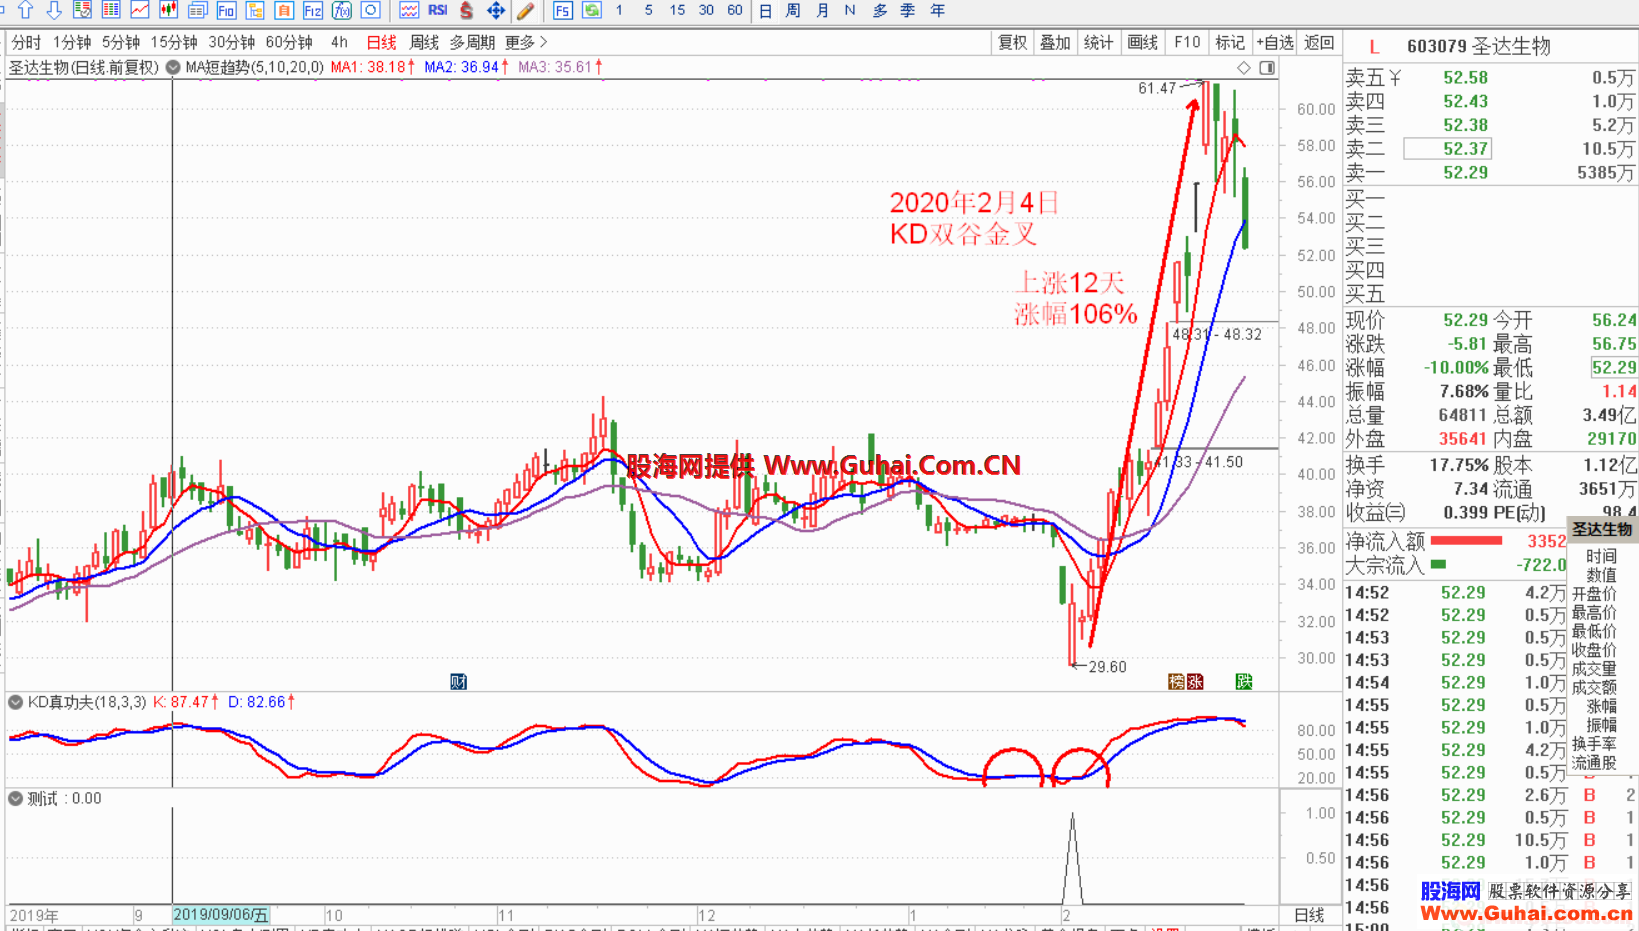Screen dimensions: 1639x931
Task: Click the green refresh icon
Action: tap(592, 10)
